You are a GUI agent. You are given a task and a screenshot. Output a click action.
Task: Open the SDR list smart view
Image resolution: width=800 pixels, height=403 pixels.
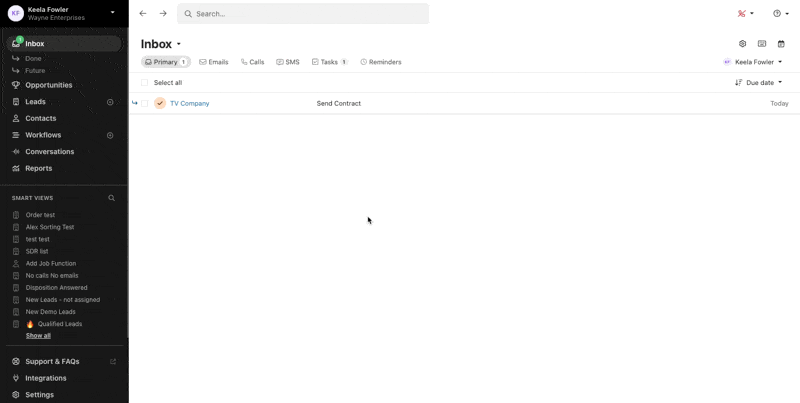[x=37, y=251]
